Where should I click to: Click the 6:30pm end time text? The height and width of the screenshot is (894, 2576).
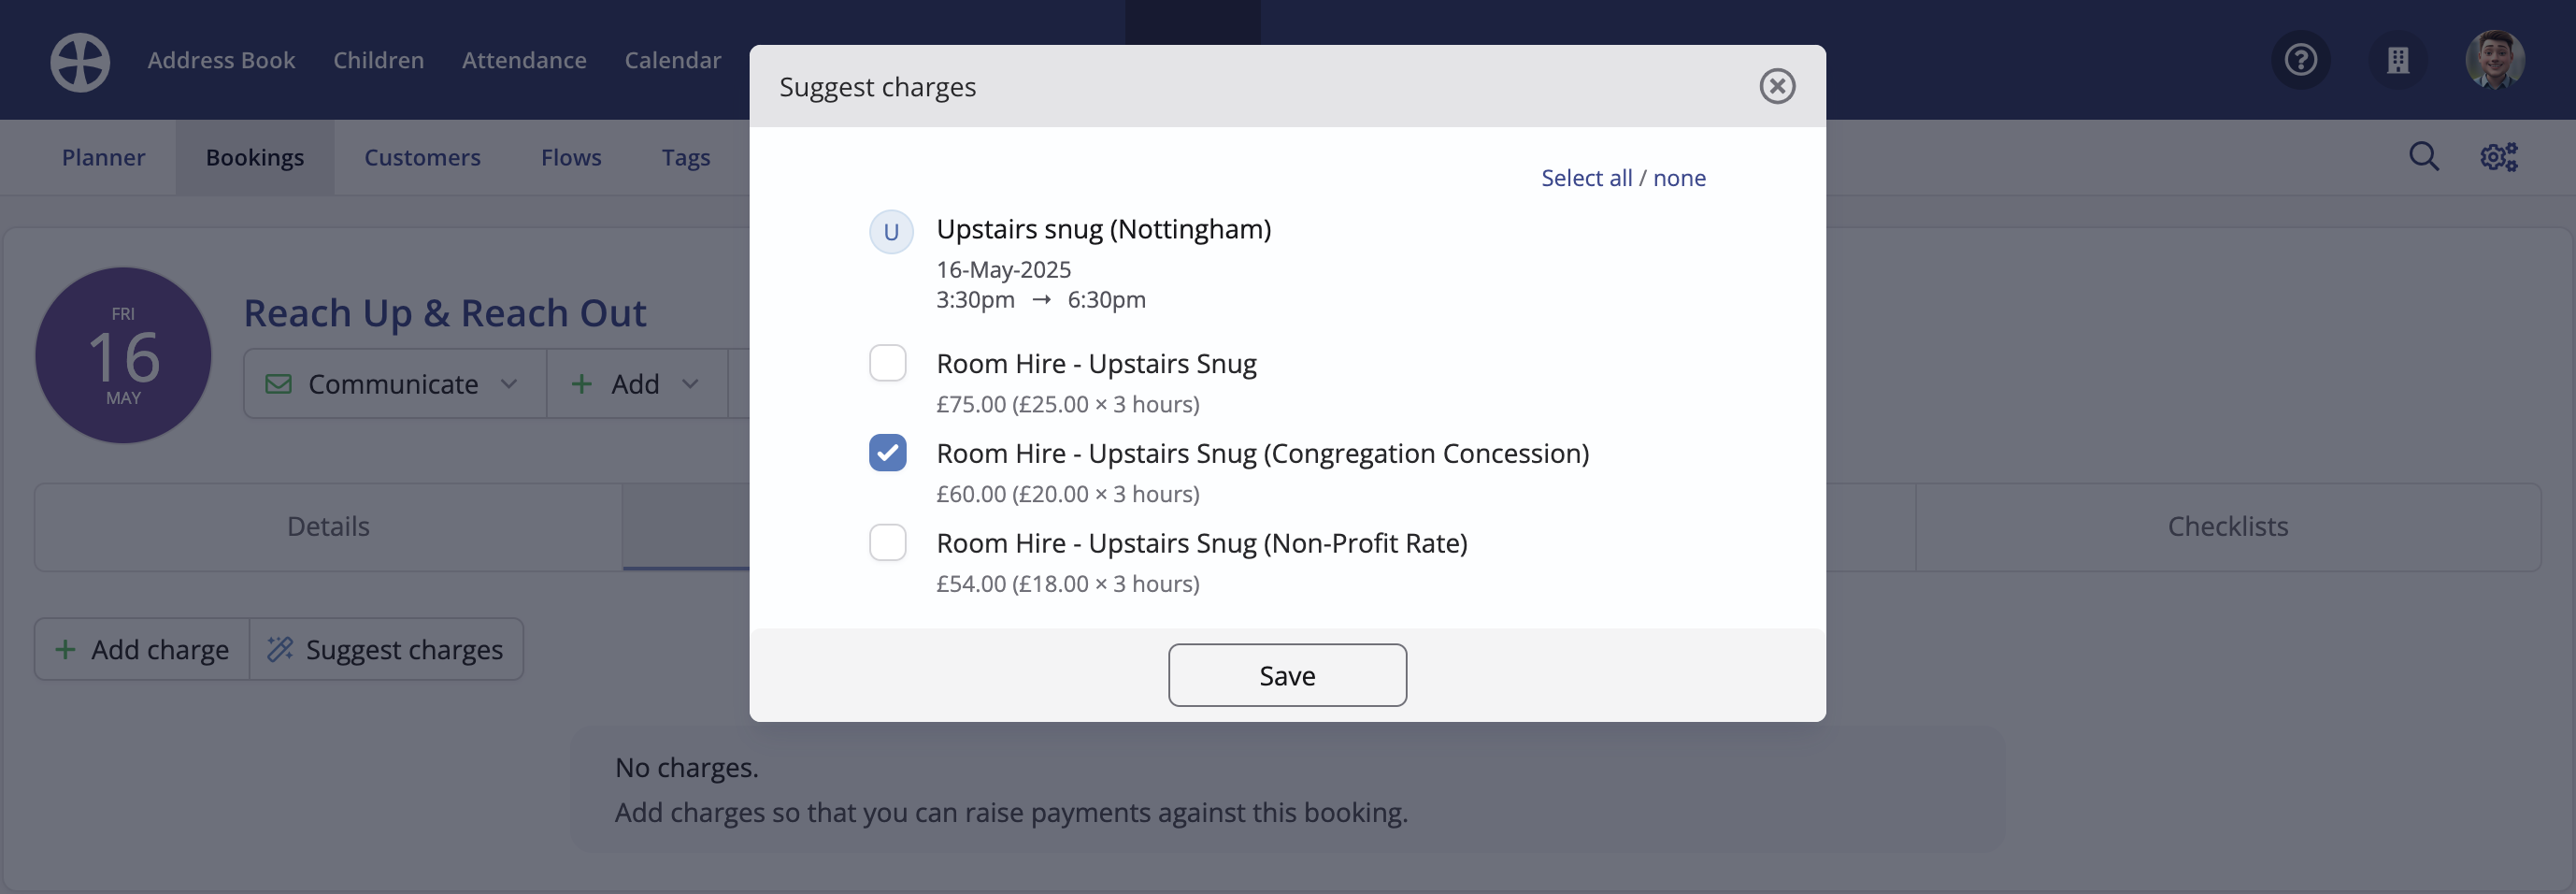point(1106,300)
